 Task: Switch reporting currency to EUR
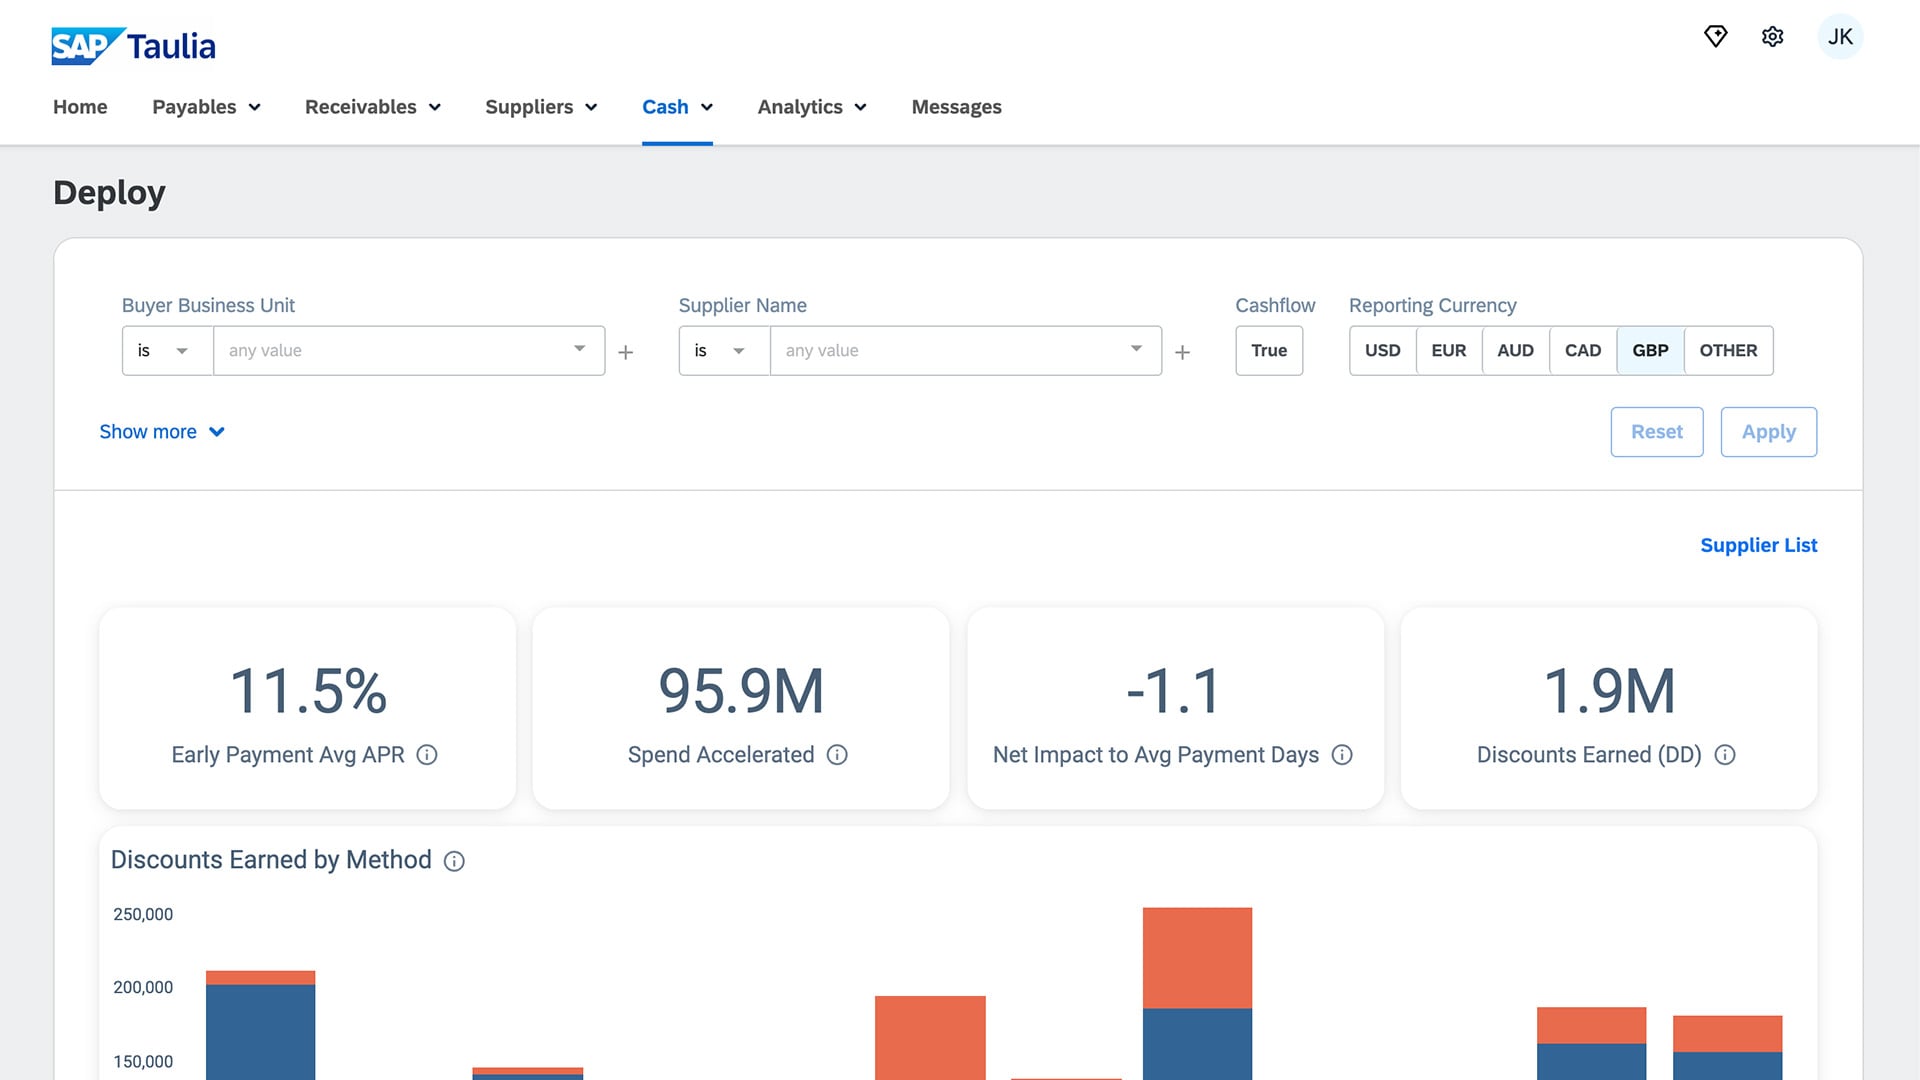click(1448, 351)
